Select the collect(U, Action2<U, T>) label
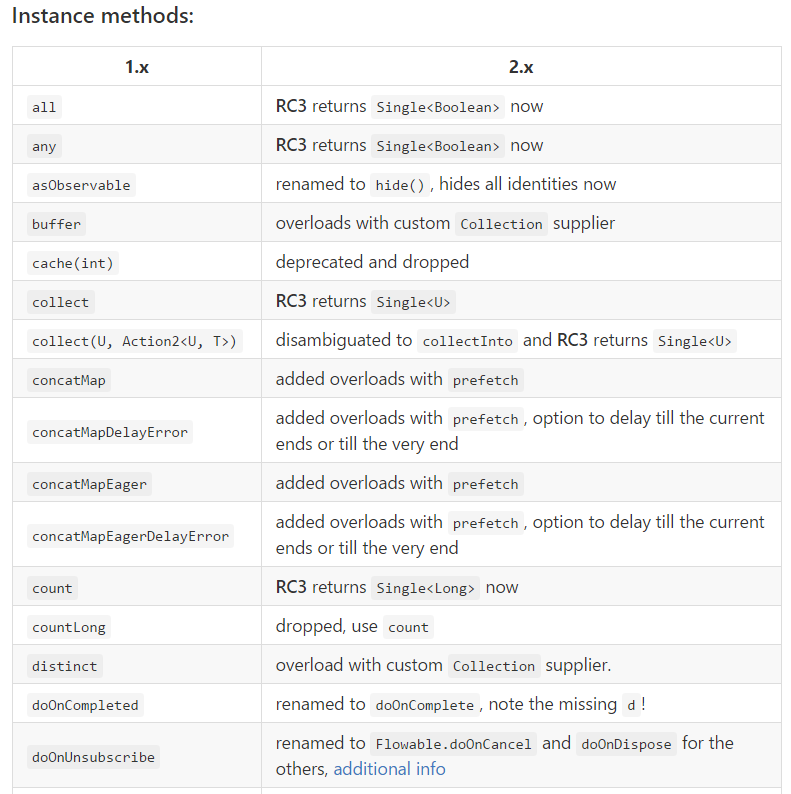Image resolution: width=791 pixels, height=794 pixels. click(x=134, y=341)
